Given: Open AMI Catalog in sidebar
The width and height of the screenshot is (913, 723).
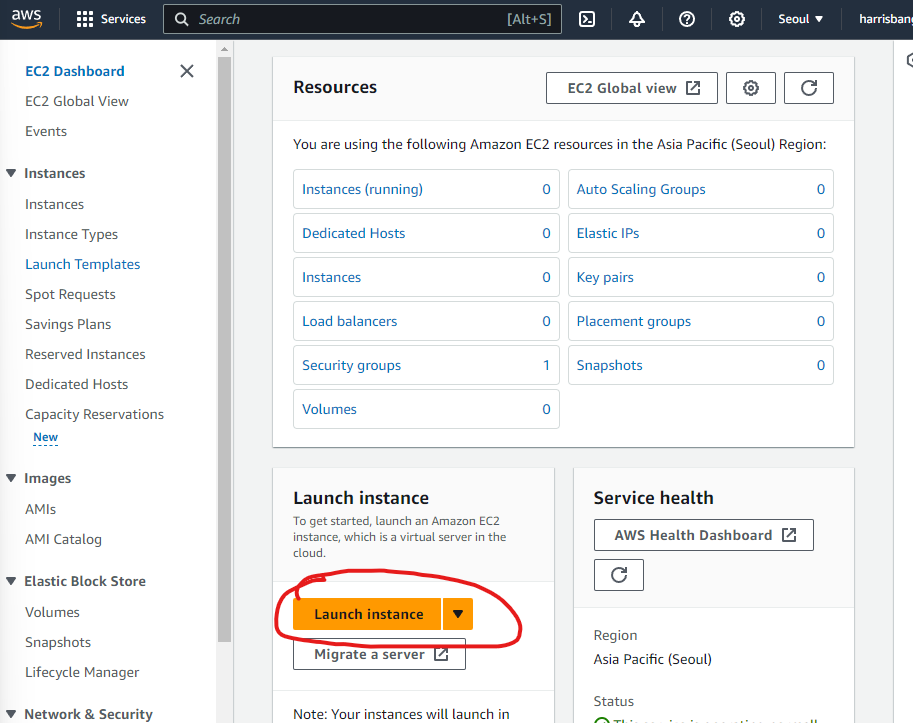Looking at the screenshot, I should [63, 539].
